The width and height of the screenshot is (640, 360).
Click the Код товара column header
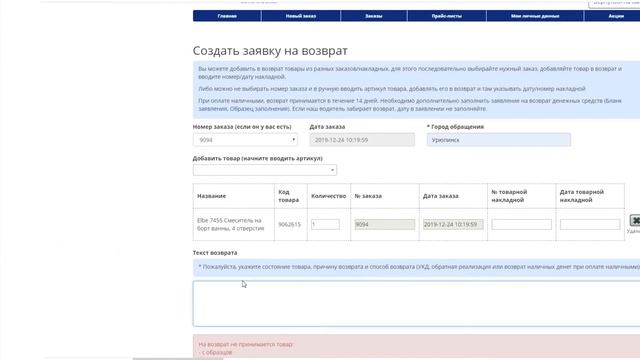[x=289, y=196]
